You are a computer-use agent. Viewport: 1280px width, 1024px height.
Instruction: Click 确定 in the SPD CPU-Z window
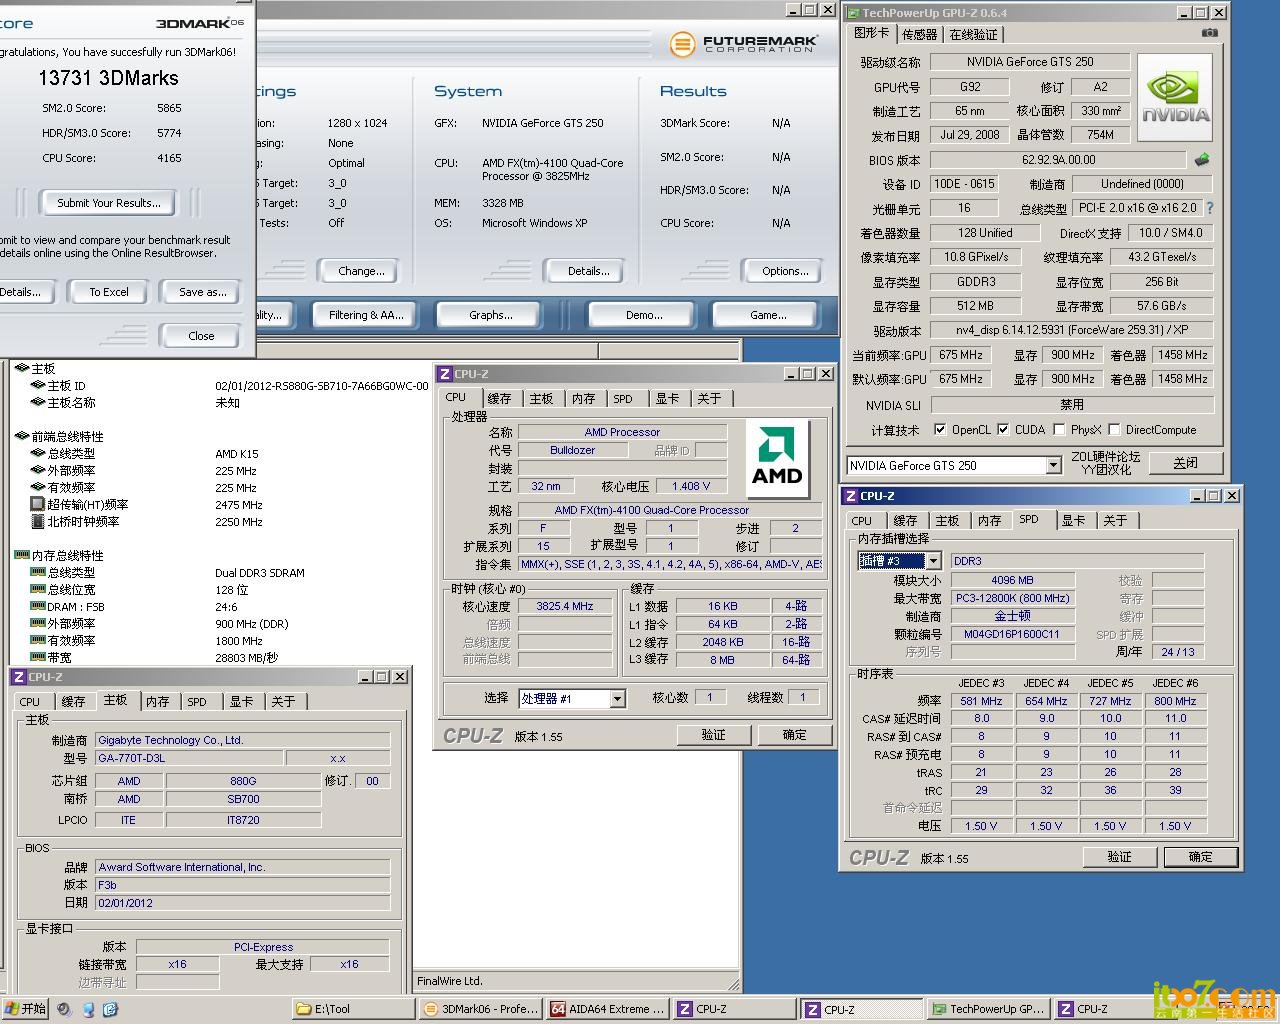[1200, 857]
